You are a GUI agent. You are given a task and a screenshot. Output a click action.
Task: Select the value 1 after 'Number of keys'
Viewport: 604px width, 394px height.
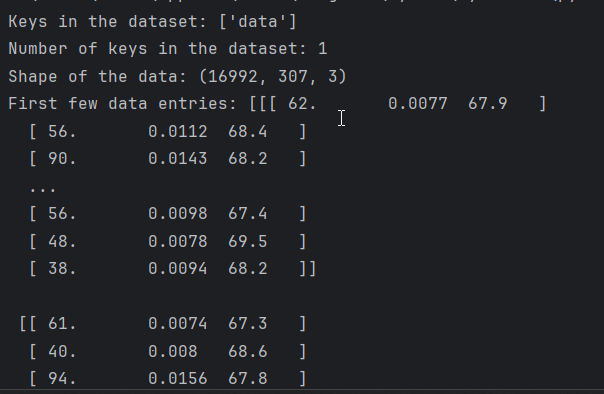click(x=323, y=49)
